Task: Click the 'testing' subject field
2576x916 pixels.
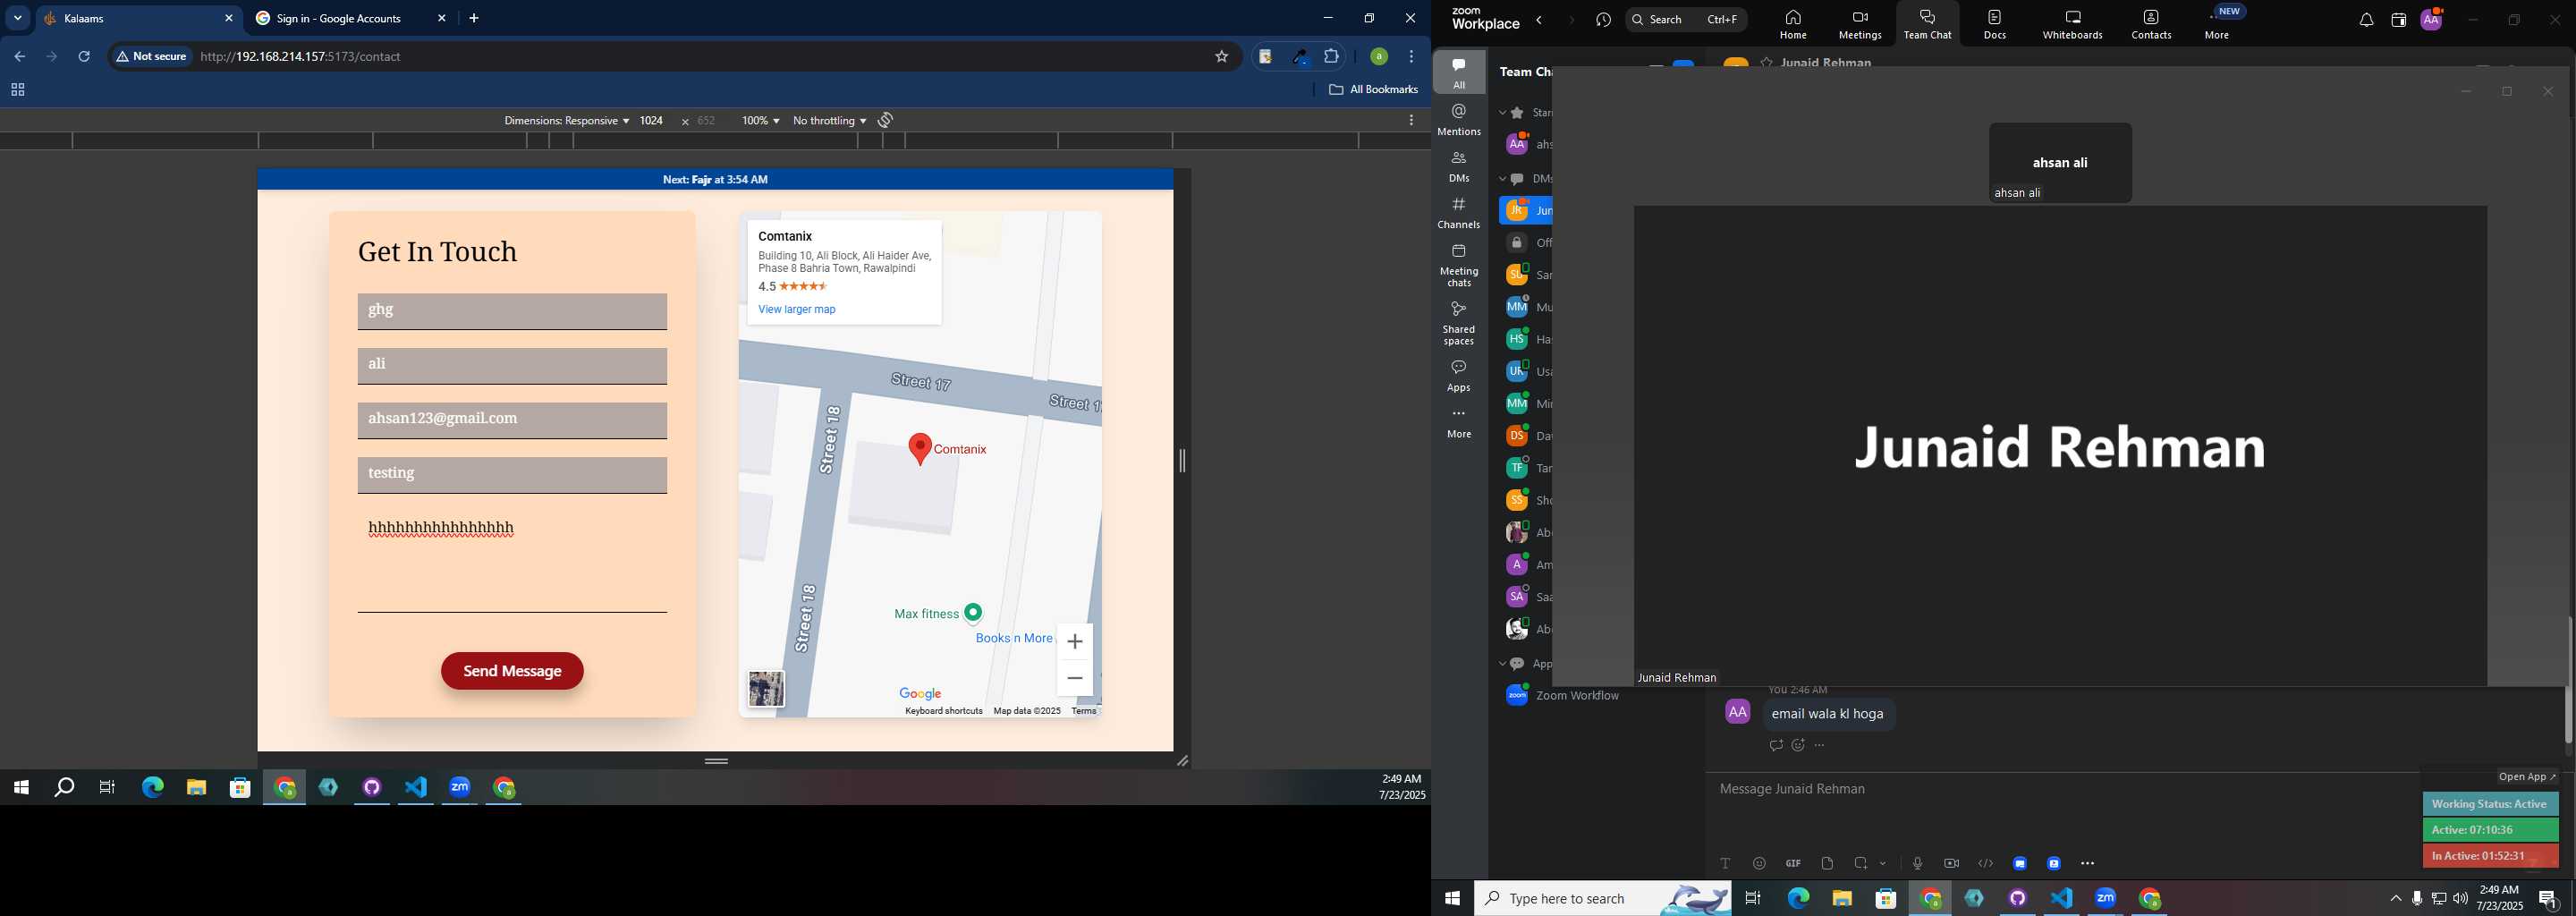Action: pyautogui.click(x=512, y=475)
